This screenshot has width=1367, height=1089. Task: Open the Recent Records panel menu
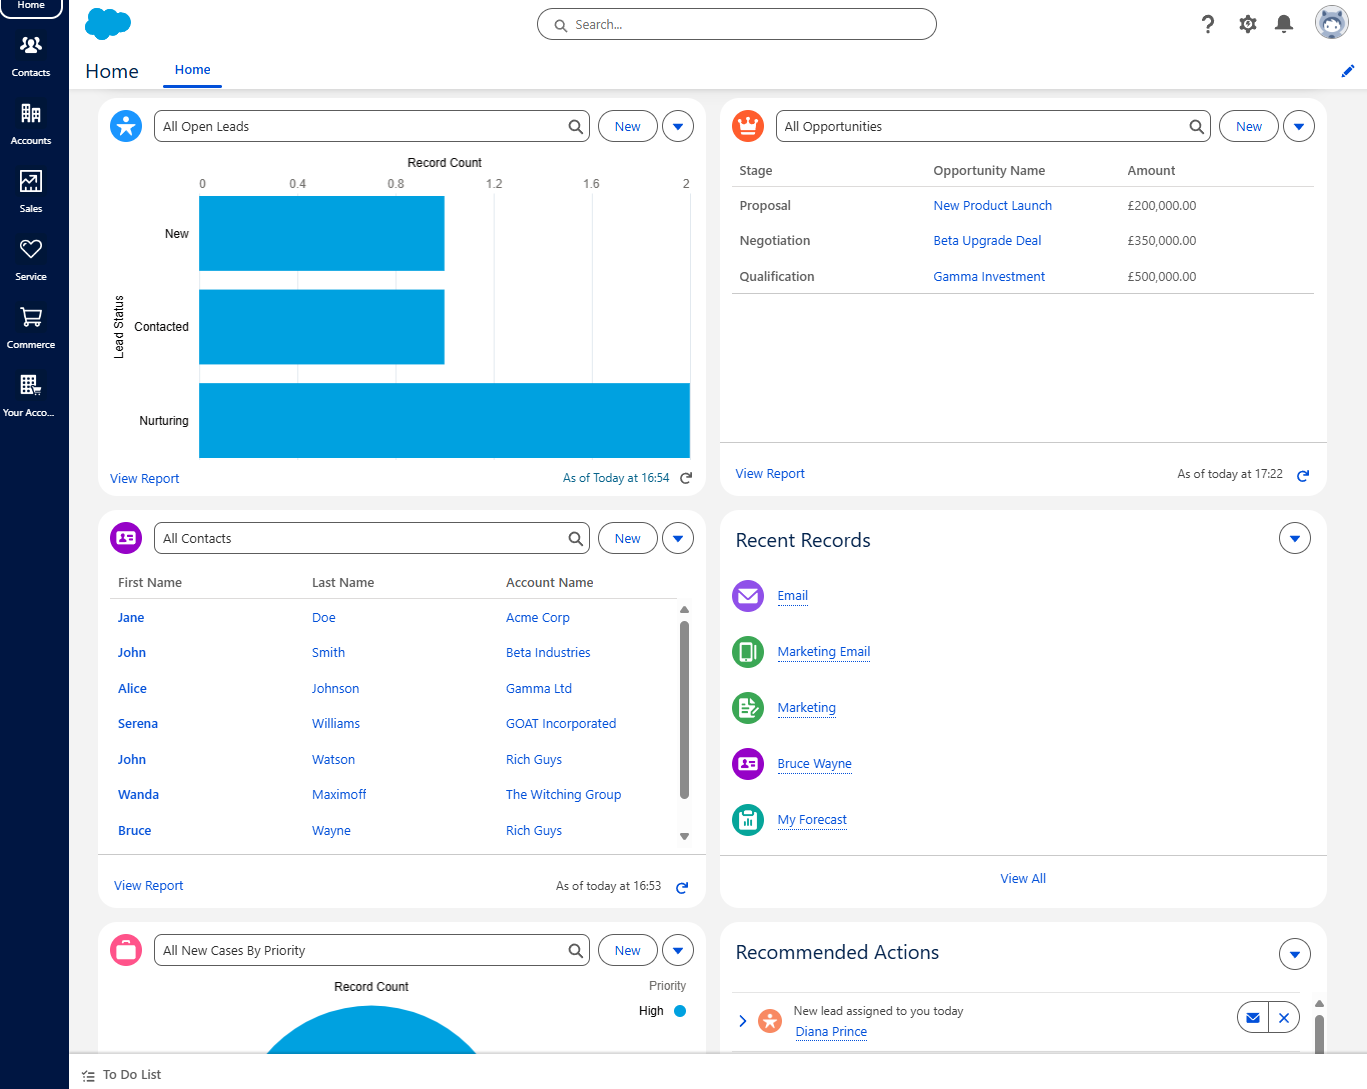click(1294, 537)
